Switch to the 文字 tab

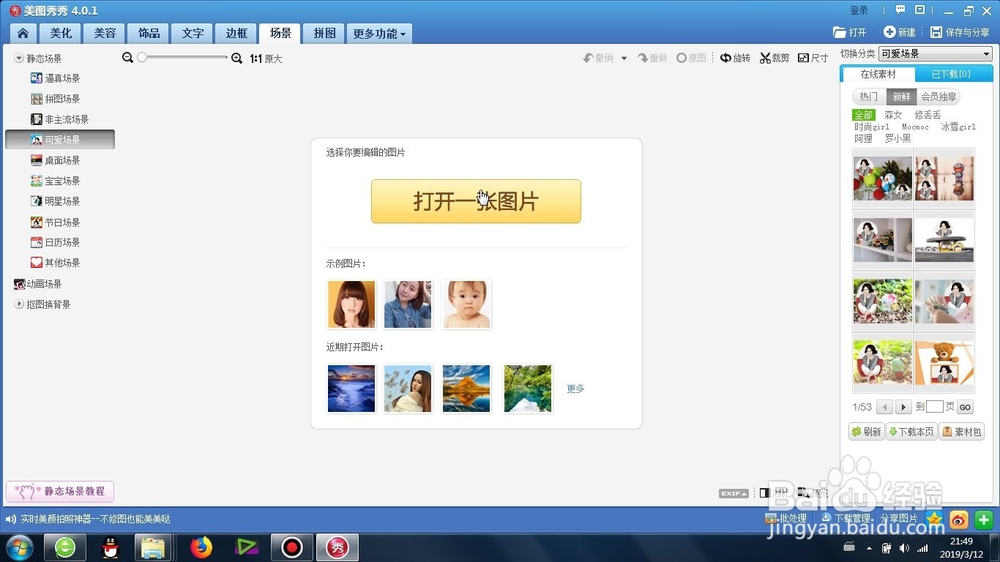193,33
